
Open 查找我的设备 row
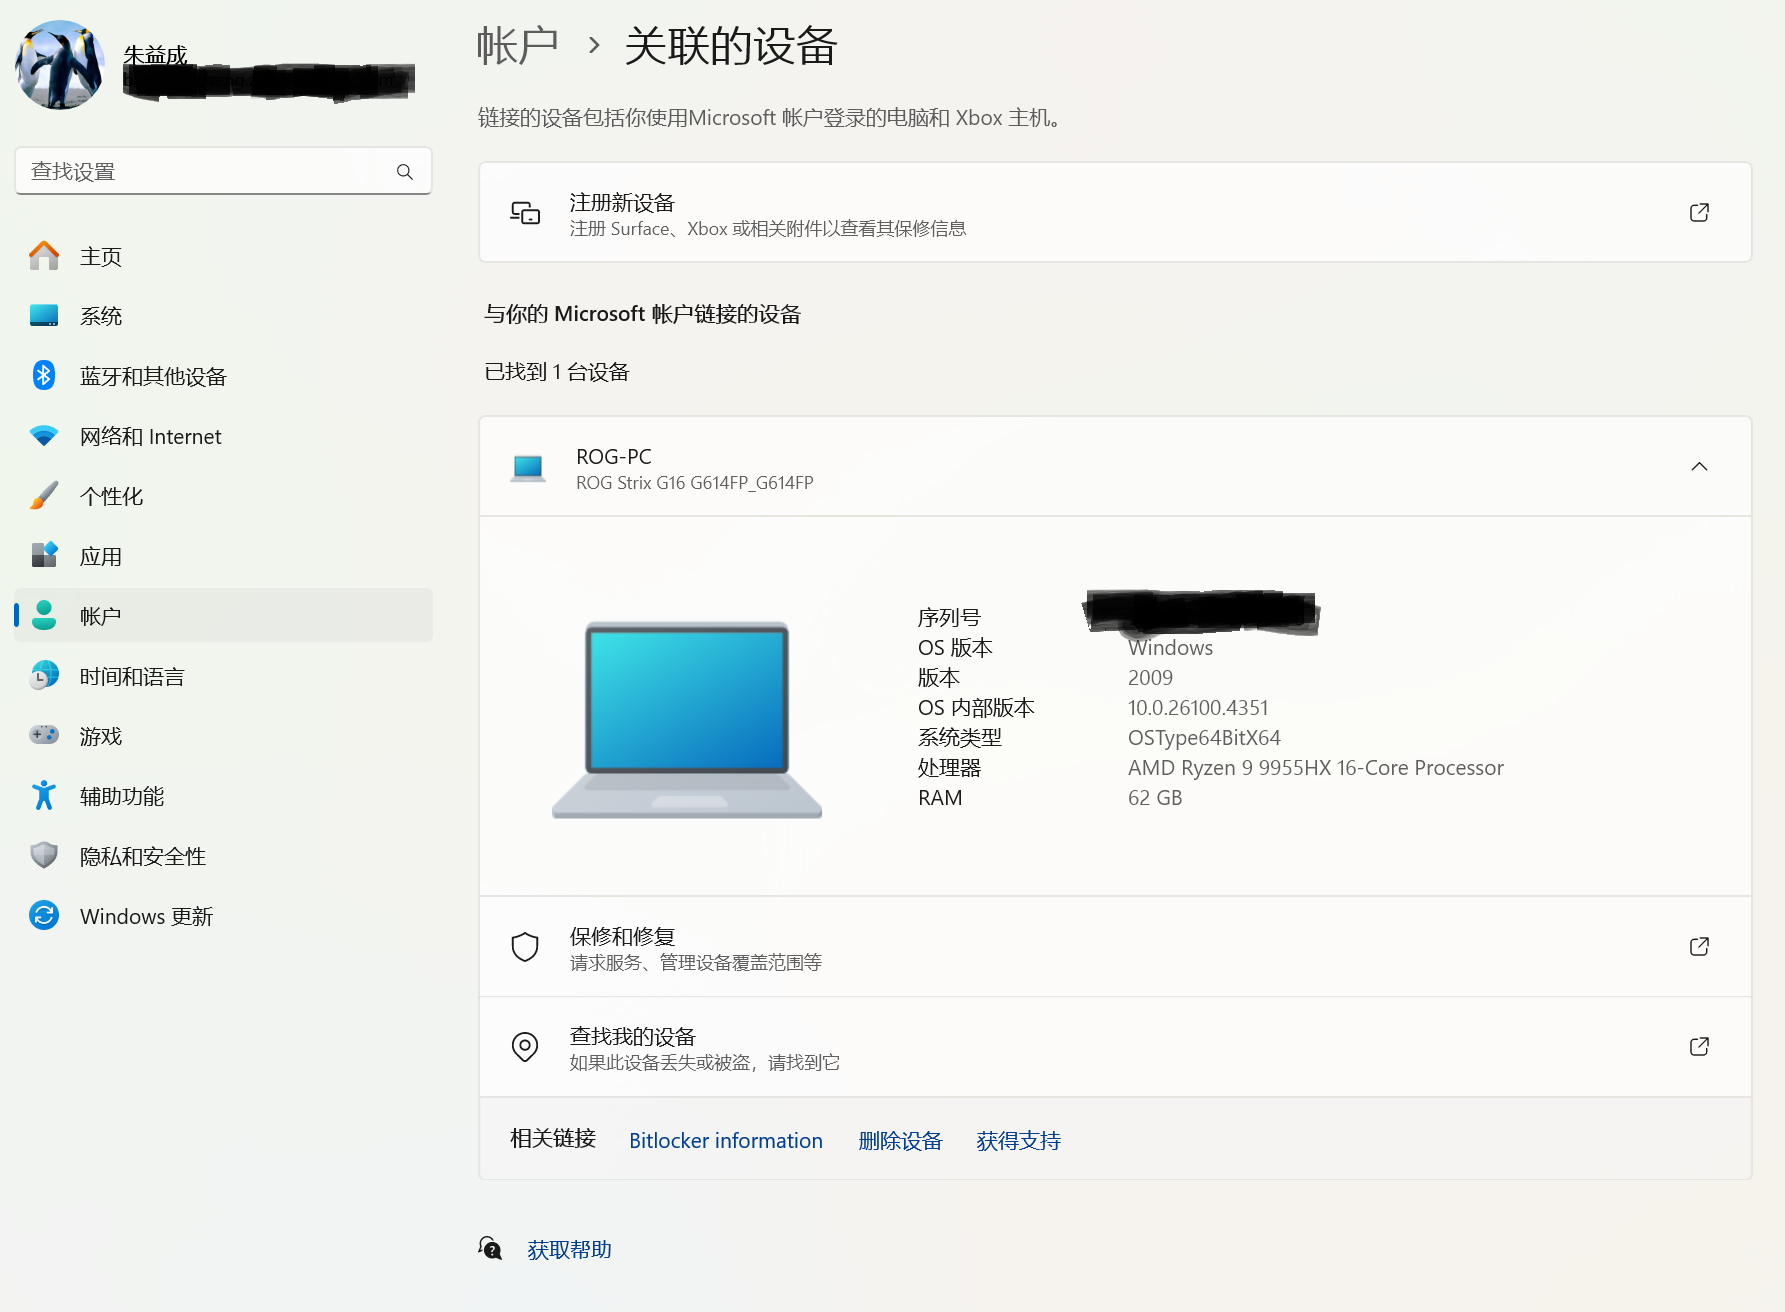pyautogui.click(x=1115, y=1047)
